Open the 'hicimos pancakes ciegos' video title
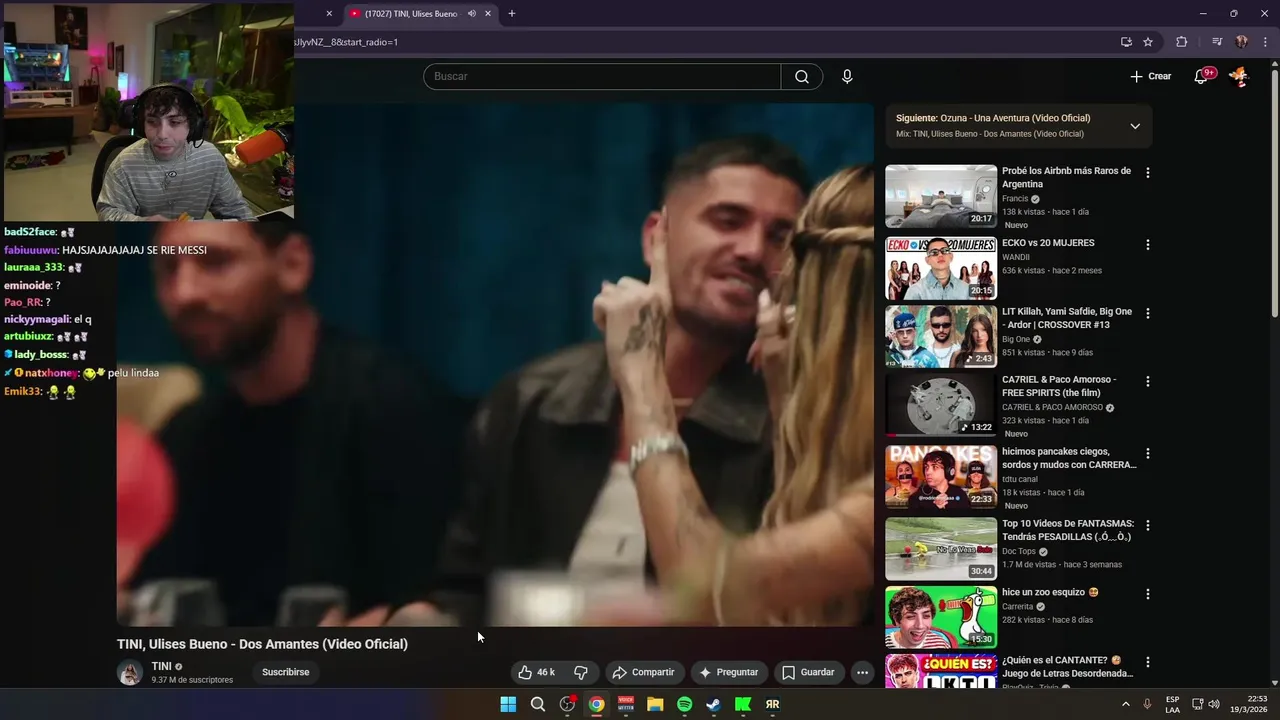 [1069, 458]
